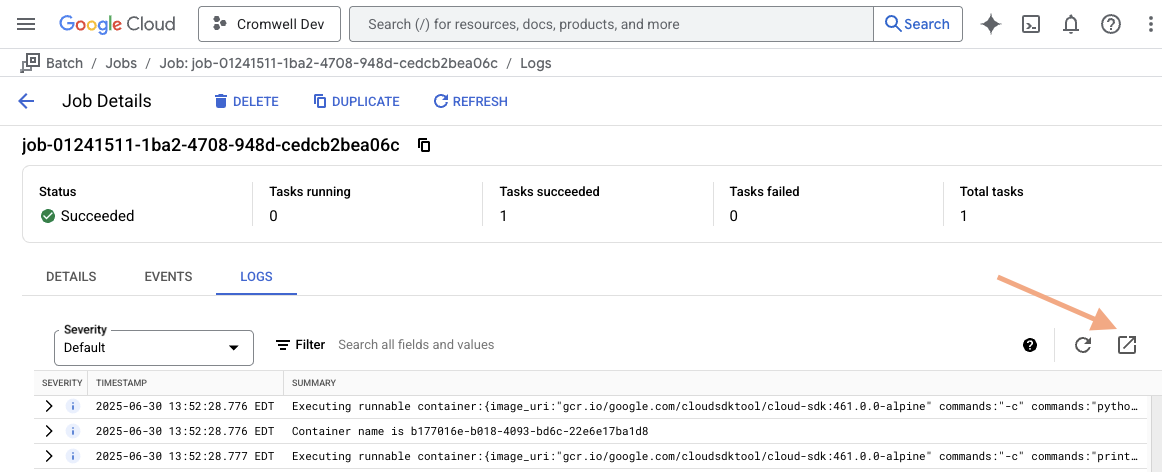Open logs help black question icon
Viewport: 1162px width, 472px height.
(1029, 345)
